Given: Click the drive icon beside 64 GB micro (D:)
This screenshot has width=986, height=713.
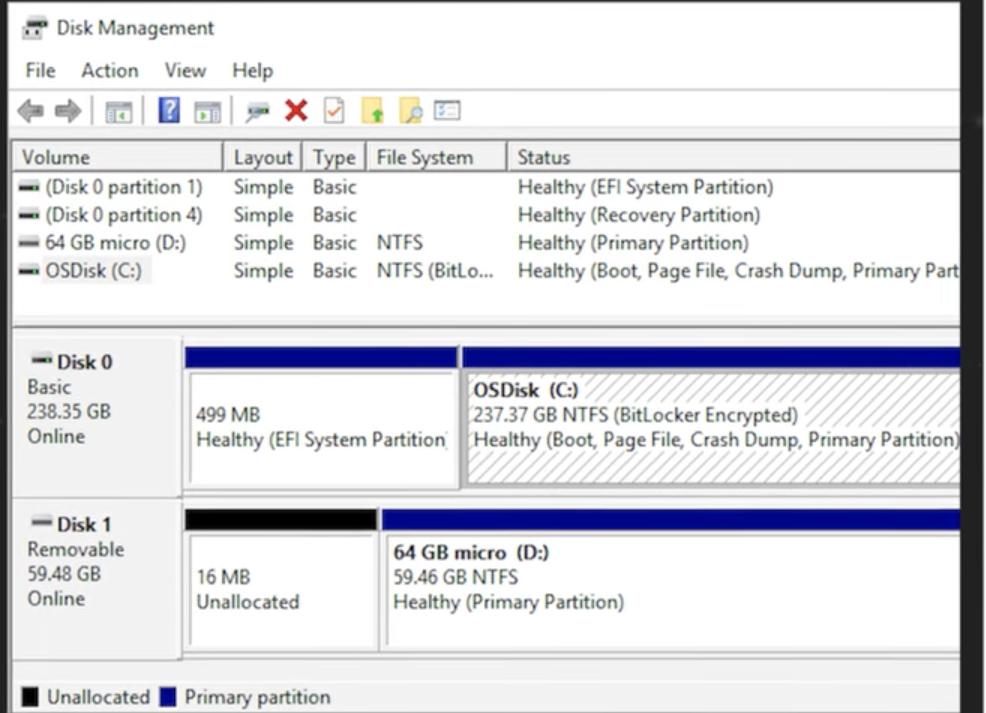Looking at the screenshot, I should (29, 243).
